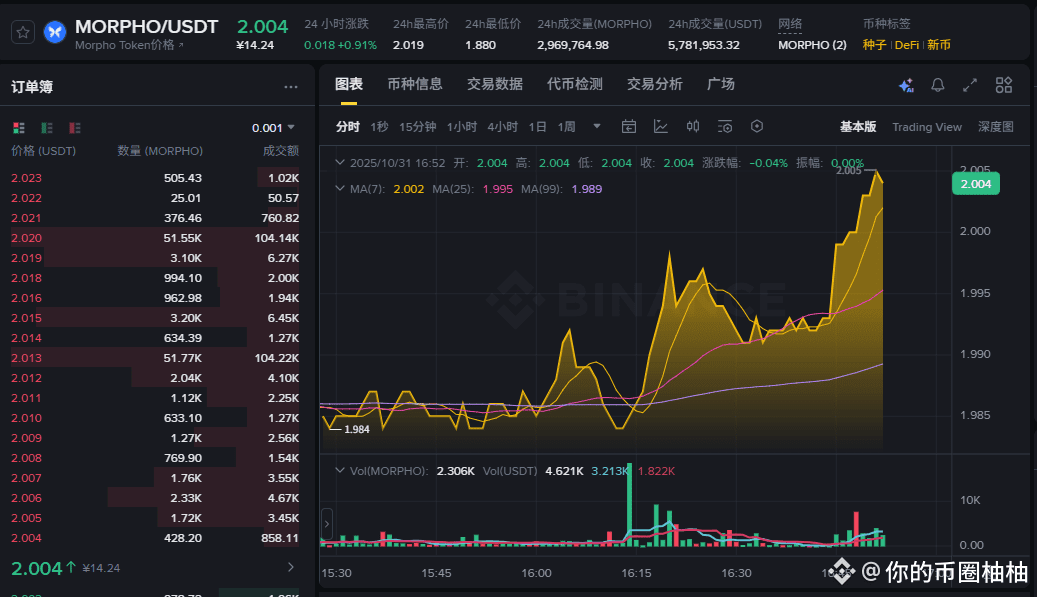
Task: Click the MORPHO (2) network entry
Action: tap(812, 45)
